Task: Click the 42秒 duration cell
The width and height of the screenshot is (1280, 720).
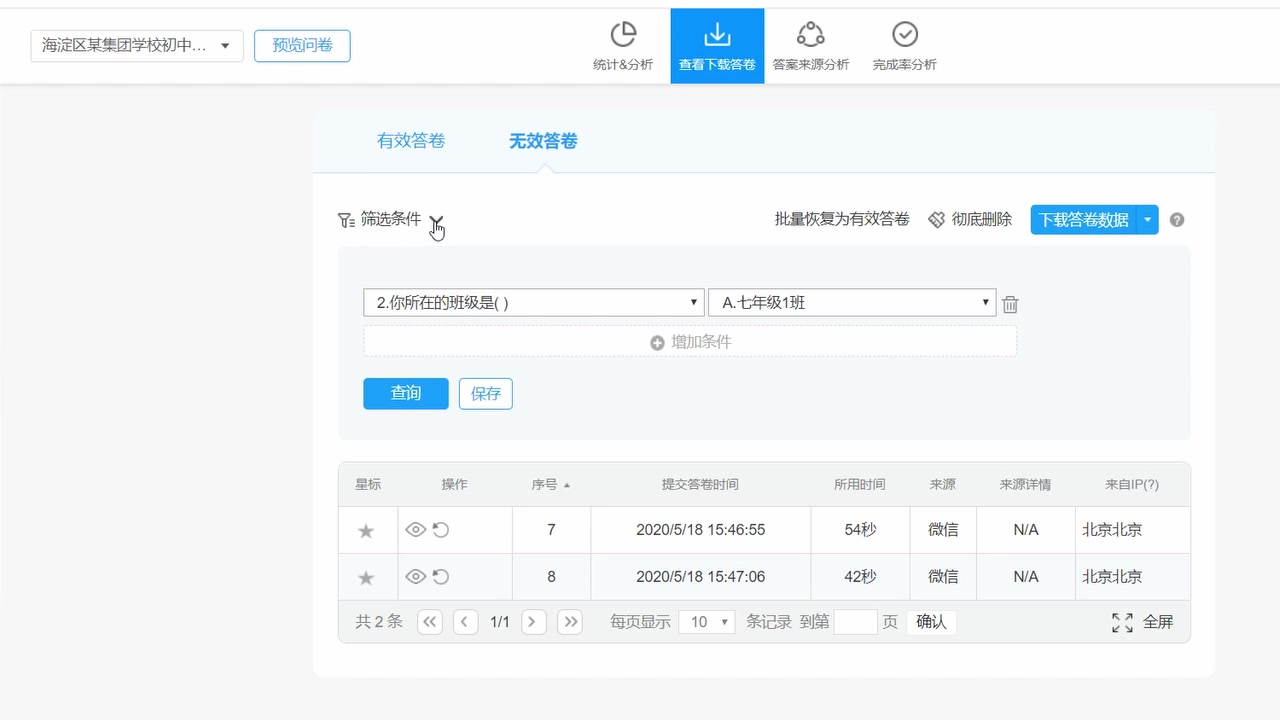Action: click(860, 577)
